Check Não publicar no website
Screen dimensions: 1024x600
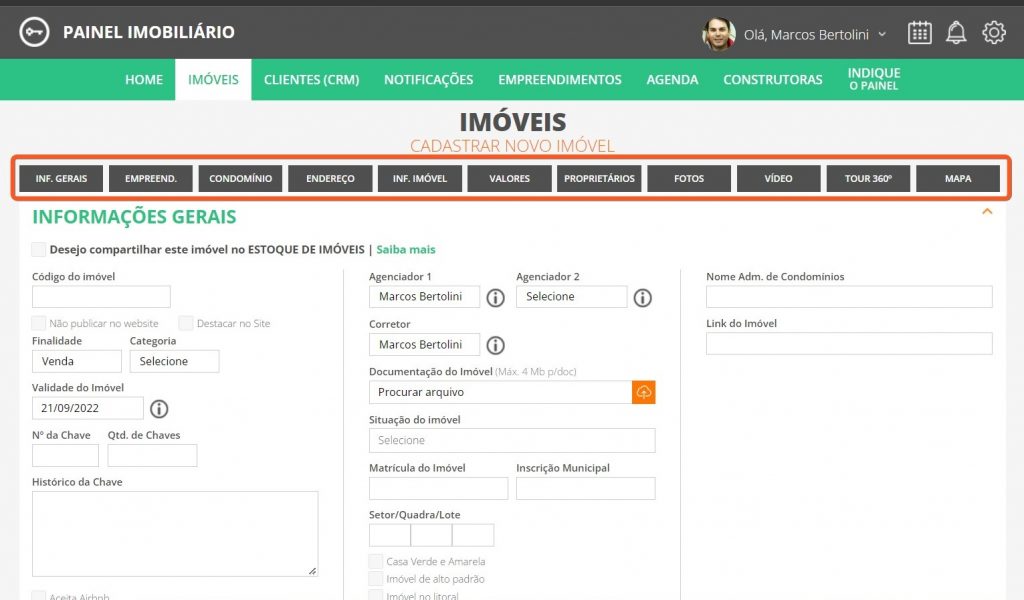[39, 323]
